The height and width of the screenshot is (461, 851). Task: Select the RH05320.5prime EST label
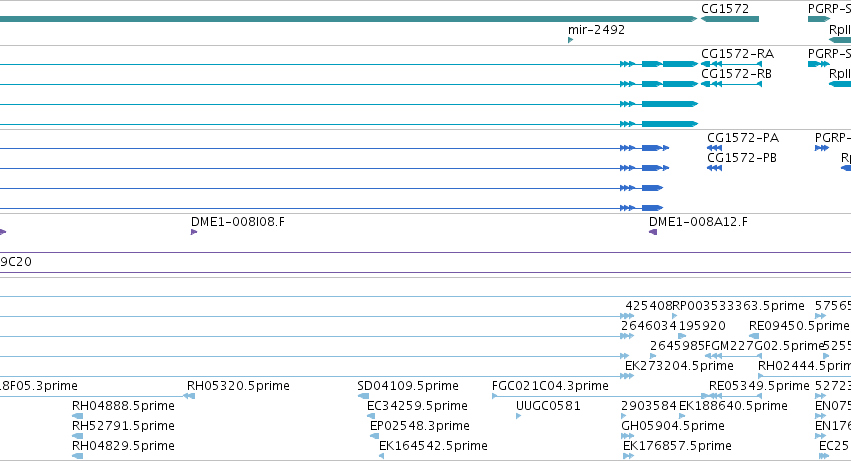click(x=238, y=386)
